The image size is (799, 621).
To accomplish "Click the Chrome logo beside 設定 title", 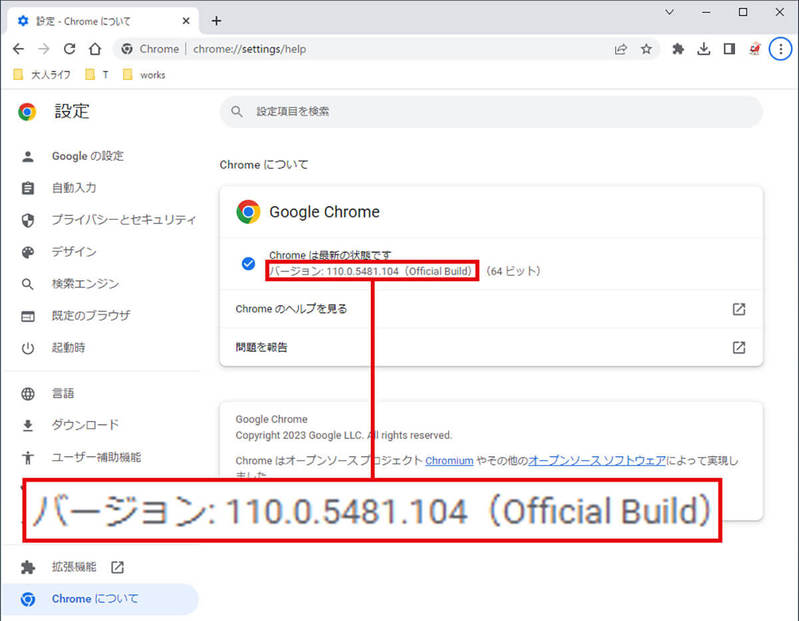I will tap(27, 111).
